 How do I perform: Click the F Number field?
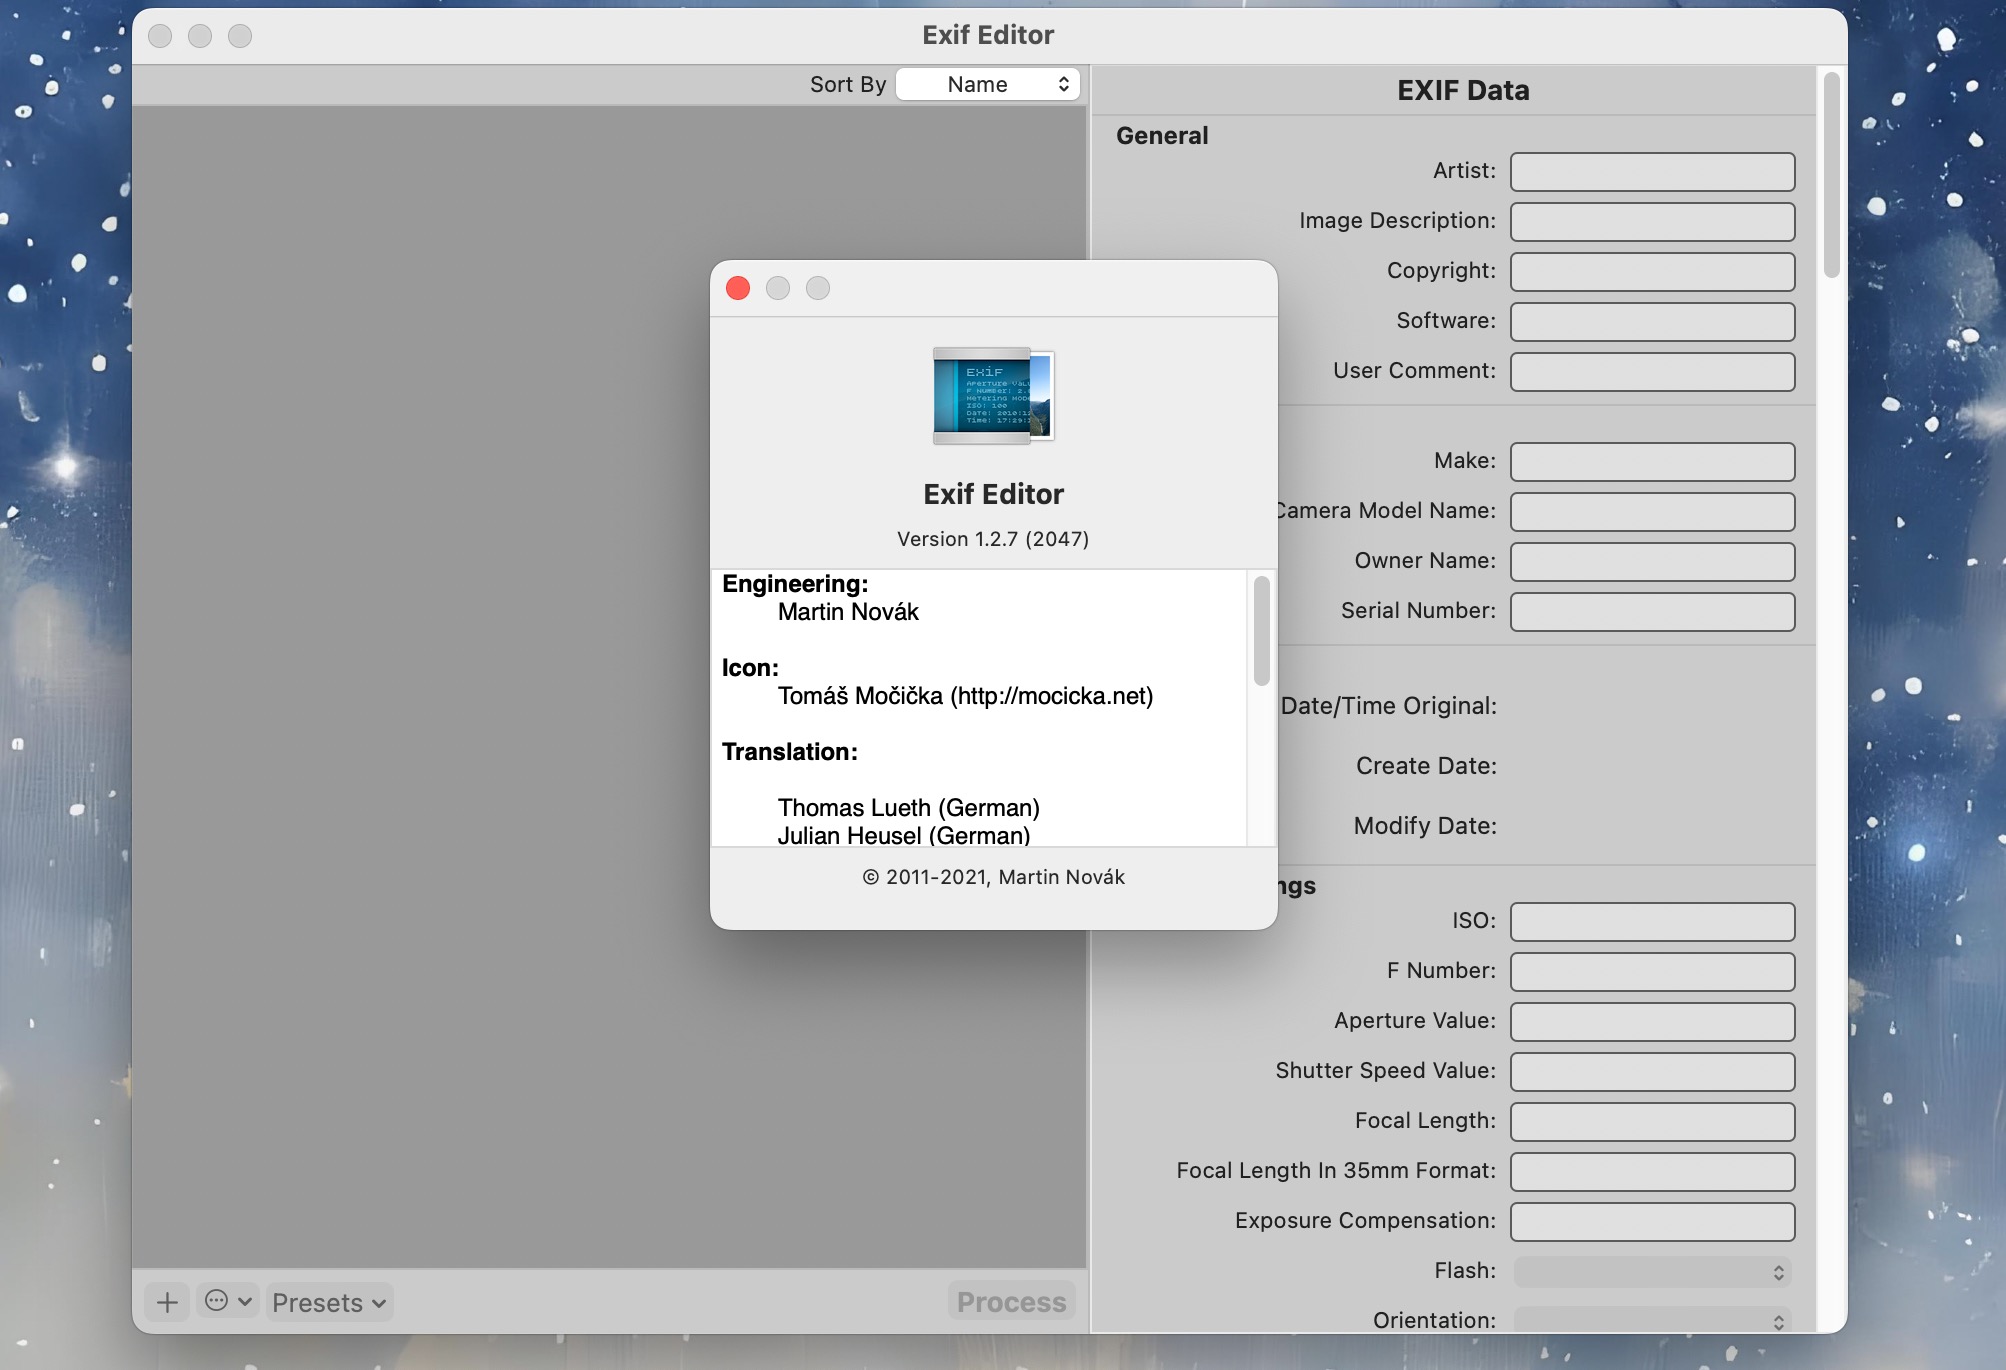[1652, 971]
